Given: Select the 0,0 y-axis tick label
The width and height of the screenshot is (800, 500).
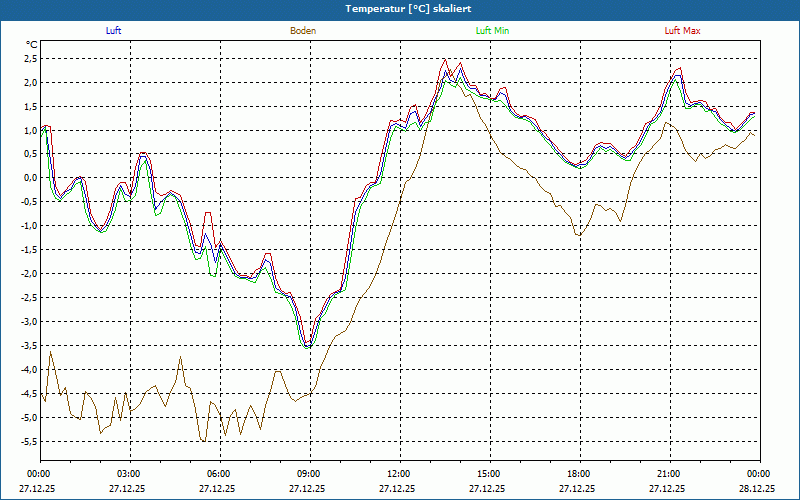Looking at the screenshot, I should click(30, 178).
